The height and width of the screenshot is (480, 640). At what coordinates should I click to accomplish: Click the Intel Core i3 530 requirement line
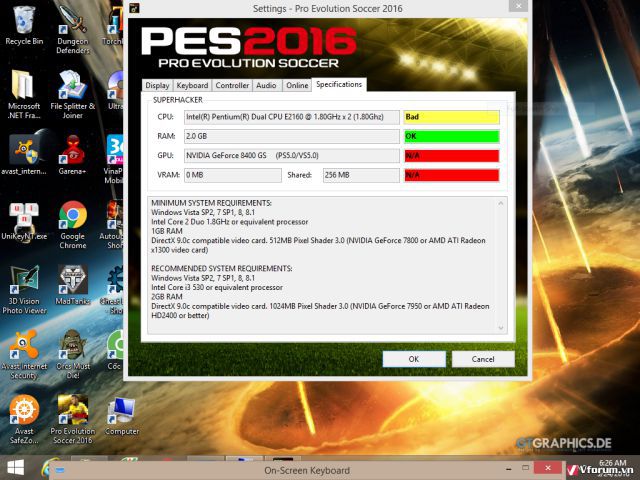[x=217, y=287]
